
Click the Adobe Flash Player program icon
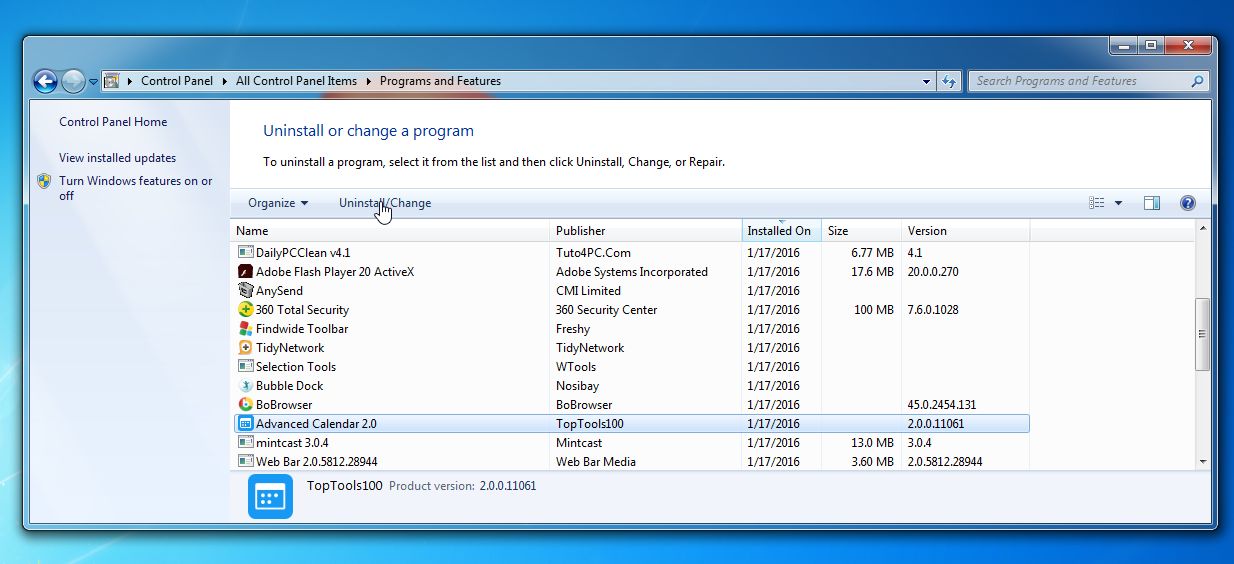click(x=246, y=272)
